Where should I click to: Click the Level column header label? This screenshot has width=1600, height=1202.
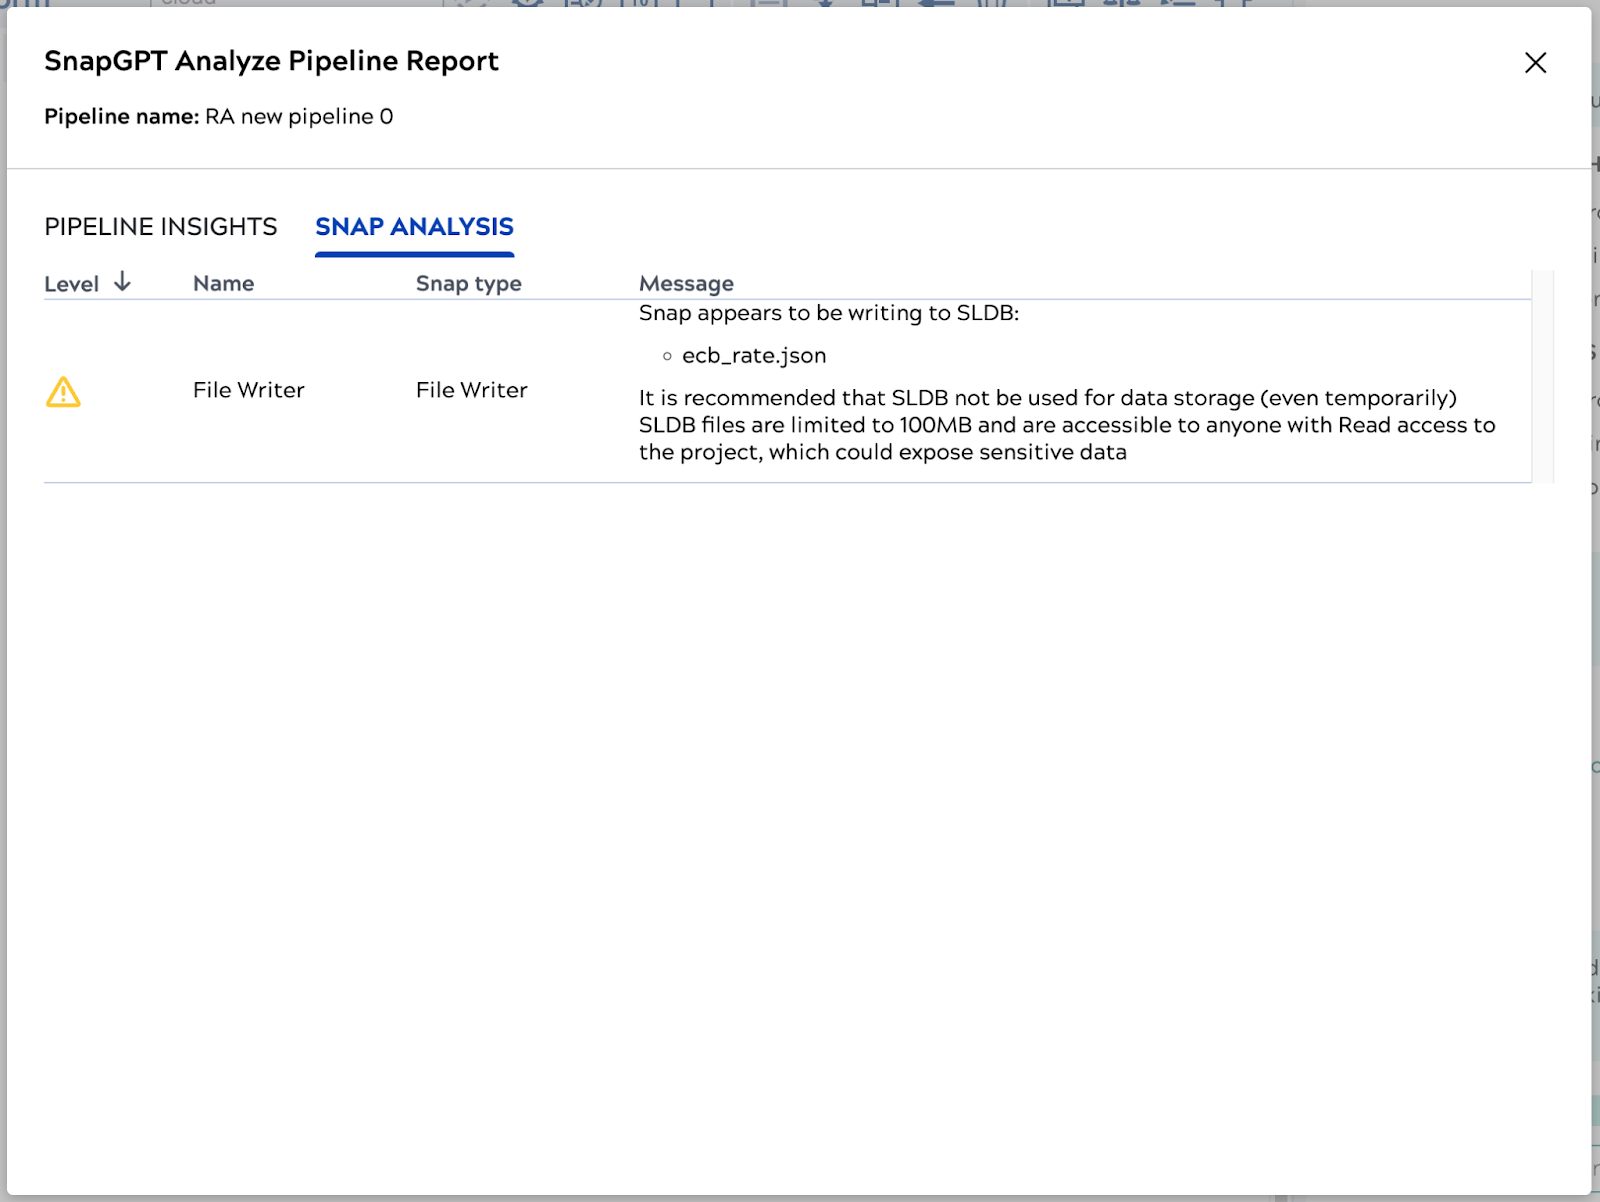click(71, 284)
